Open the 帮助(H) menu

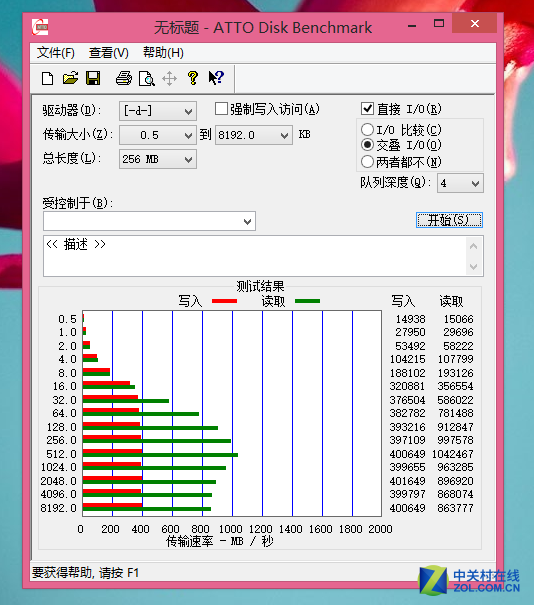[163, 53]
